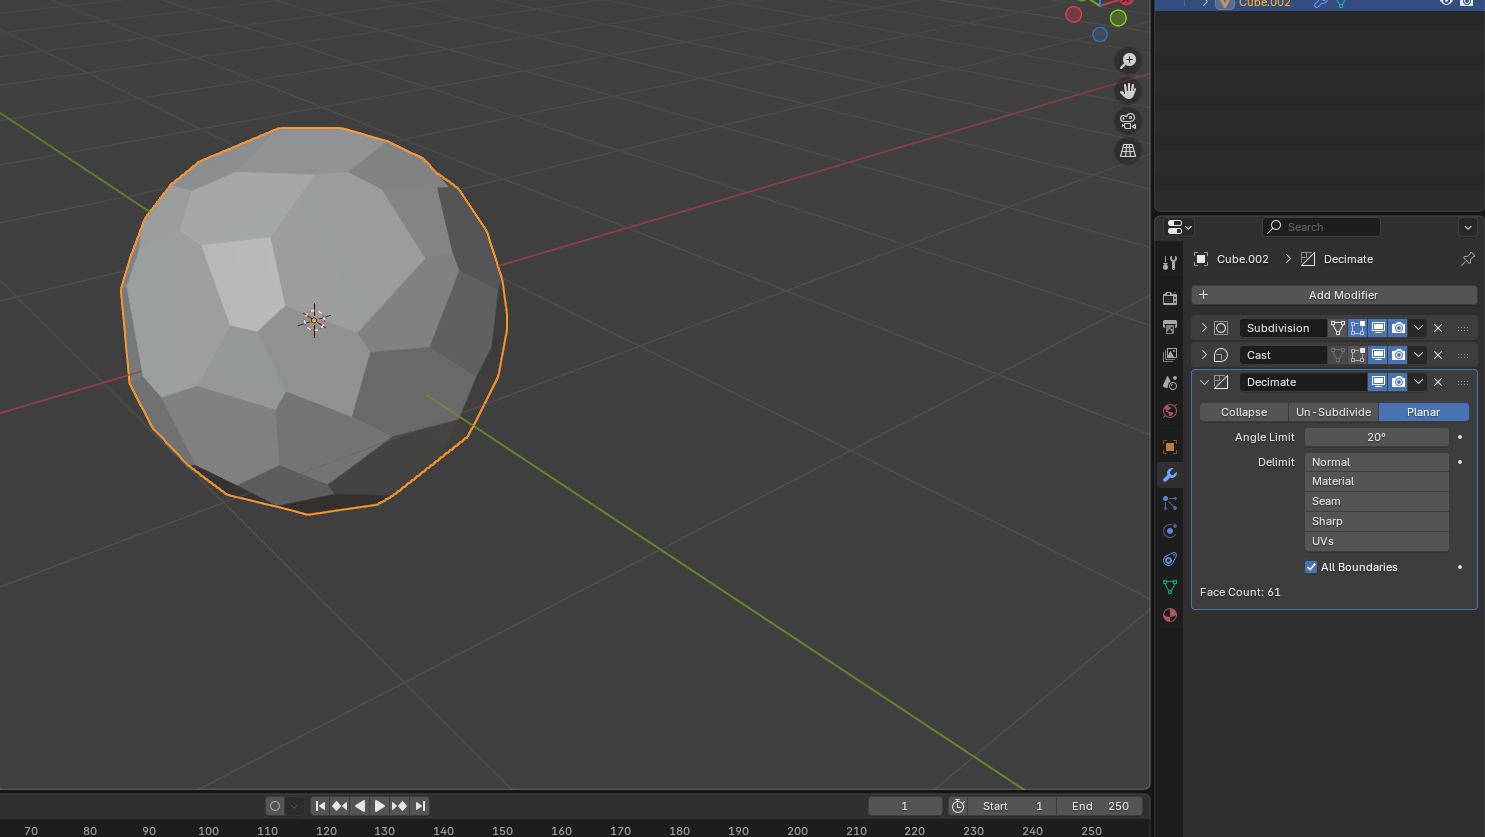Image resolution: width=1485 pixels, height=837 pixels.
Task: Open the Physics properties tab
Action: 1170,531
